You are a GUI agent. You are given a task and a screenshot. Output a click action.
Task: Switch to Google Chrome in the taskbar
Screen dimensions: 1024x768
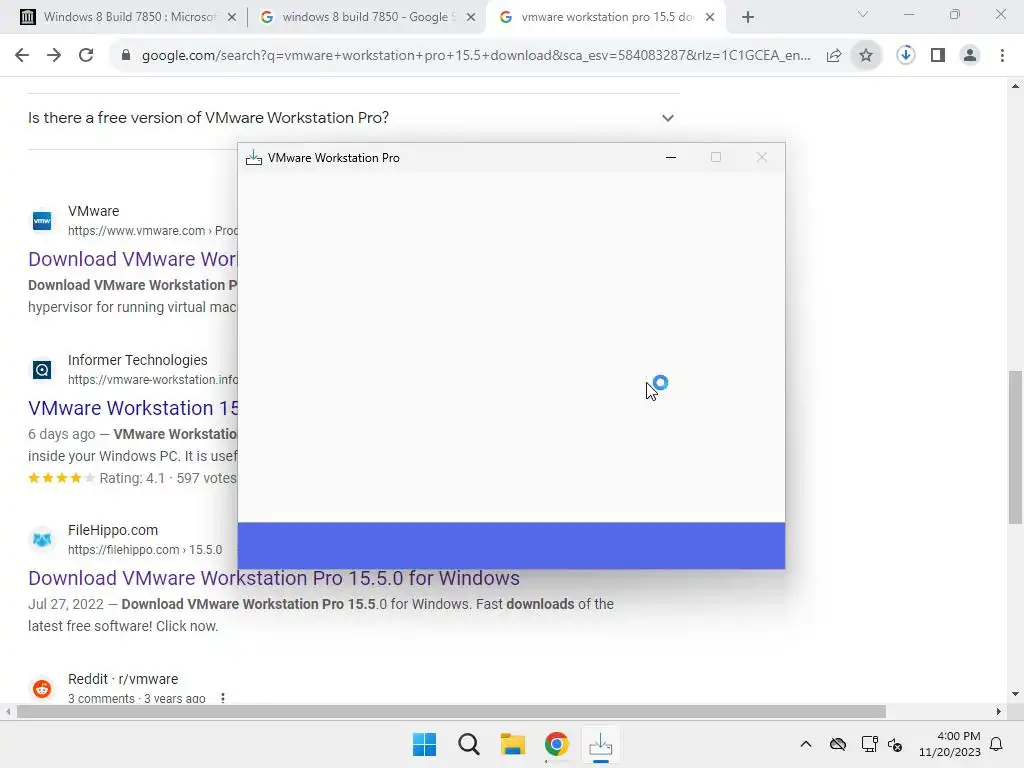[556, 744]
